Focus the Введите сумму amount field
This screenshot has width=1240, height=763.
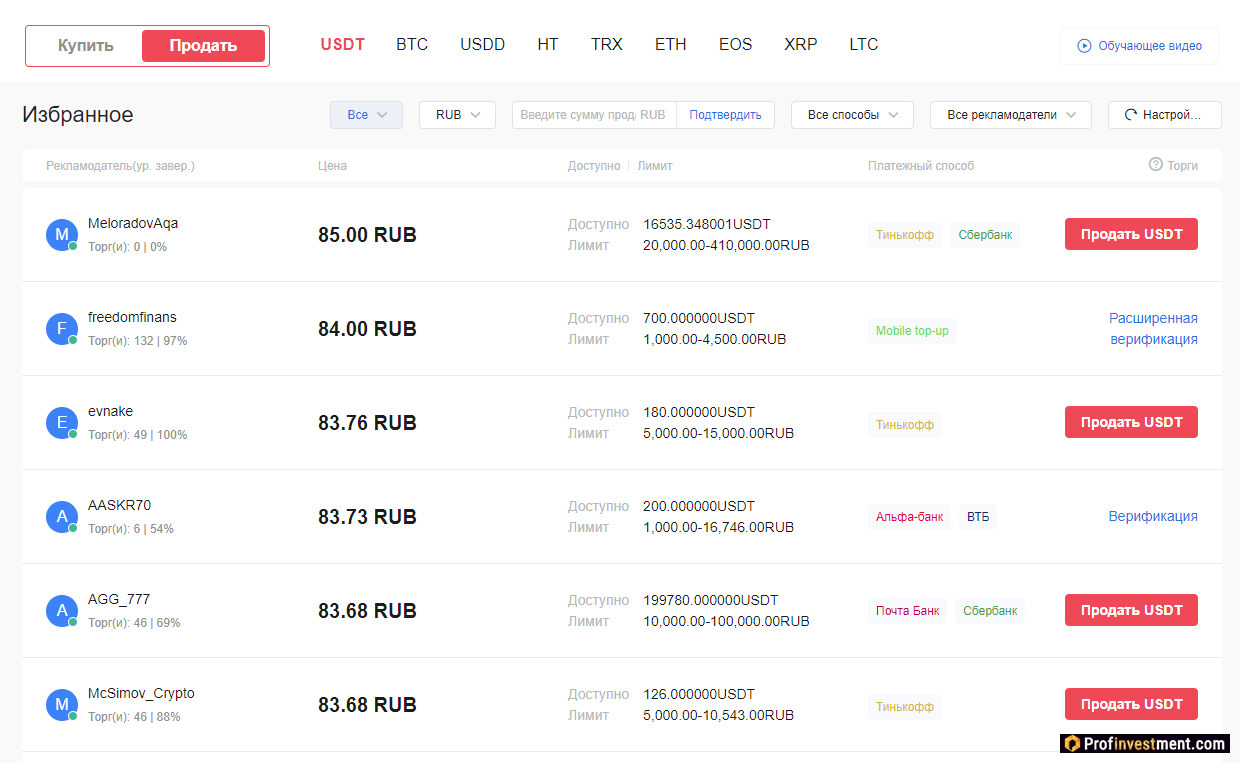[x=594, y=115]
